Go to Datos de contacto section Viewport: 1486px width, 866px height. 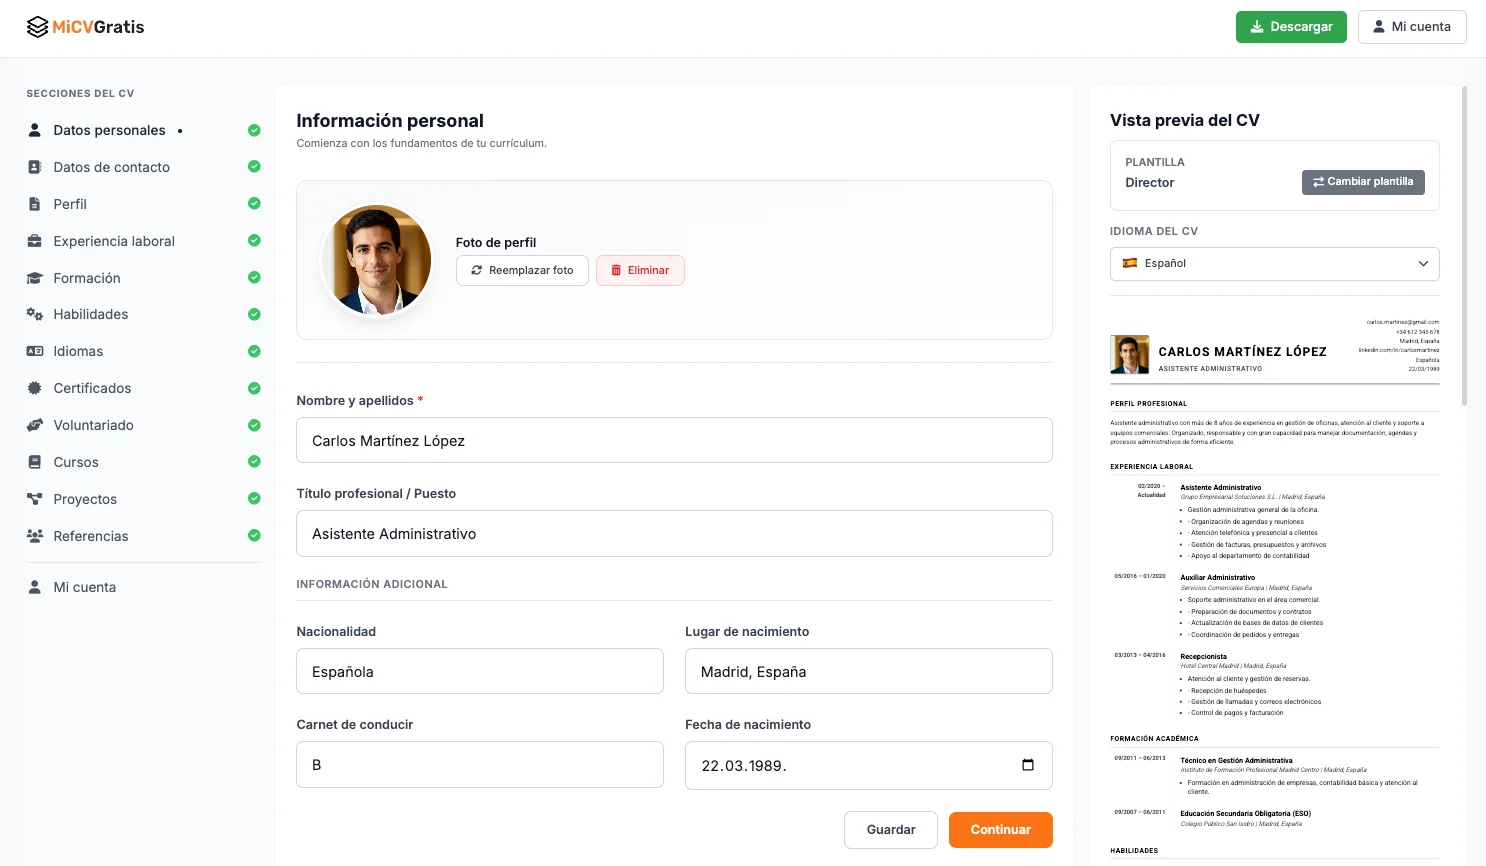click(111, 167)
